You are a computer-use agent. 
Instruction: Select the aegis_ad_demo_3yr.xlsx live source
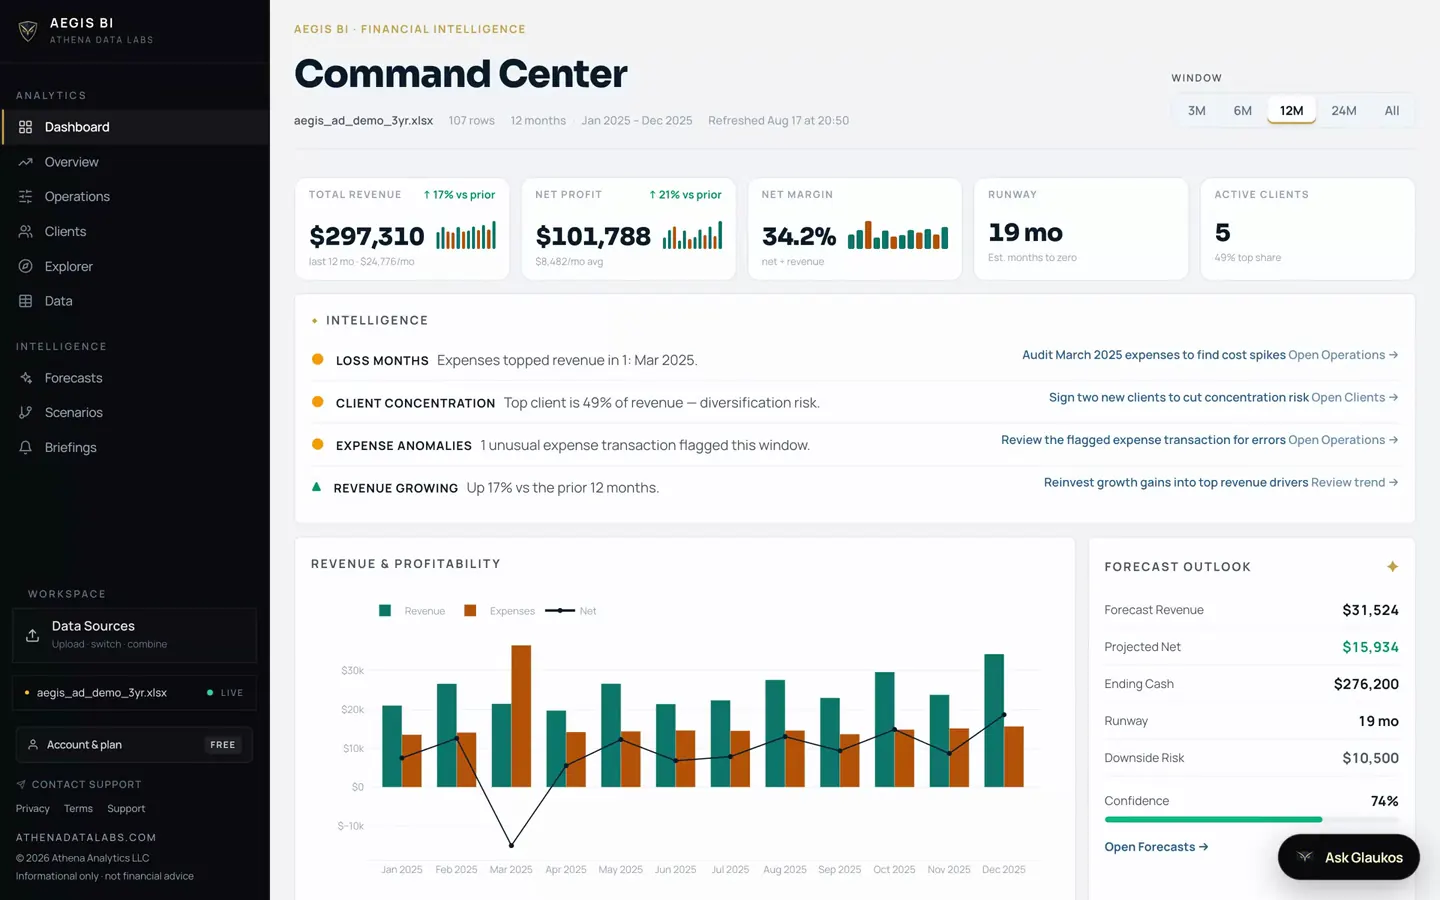pyautogui.click(x=134, y=692)
